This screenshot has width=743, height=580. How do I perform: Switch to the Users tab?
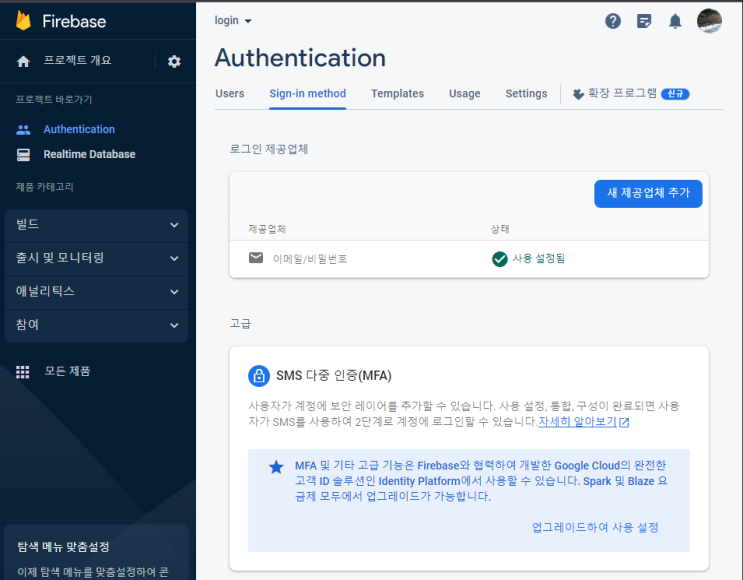pyautogui.click(x=230, y=94)
